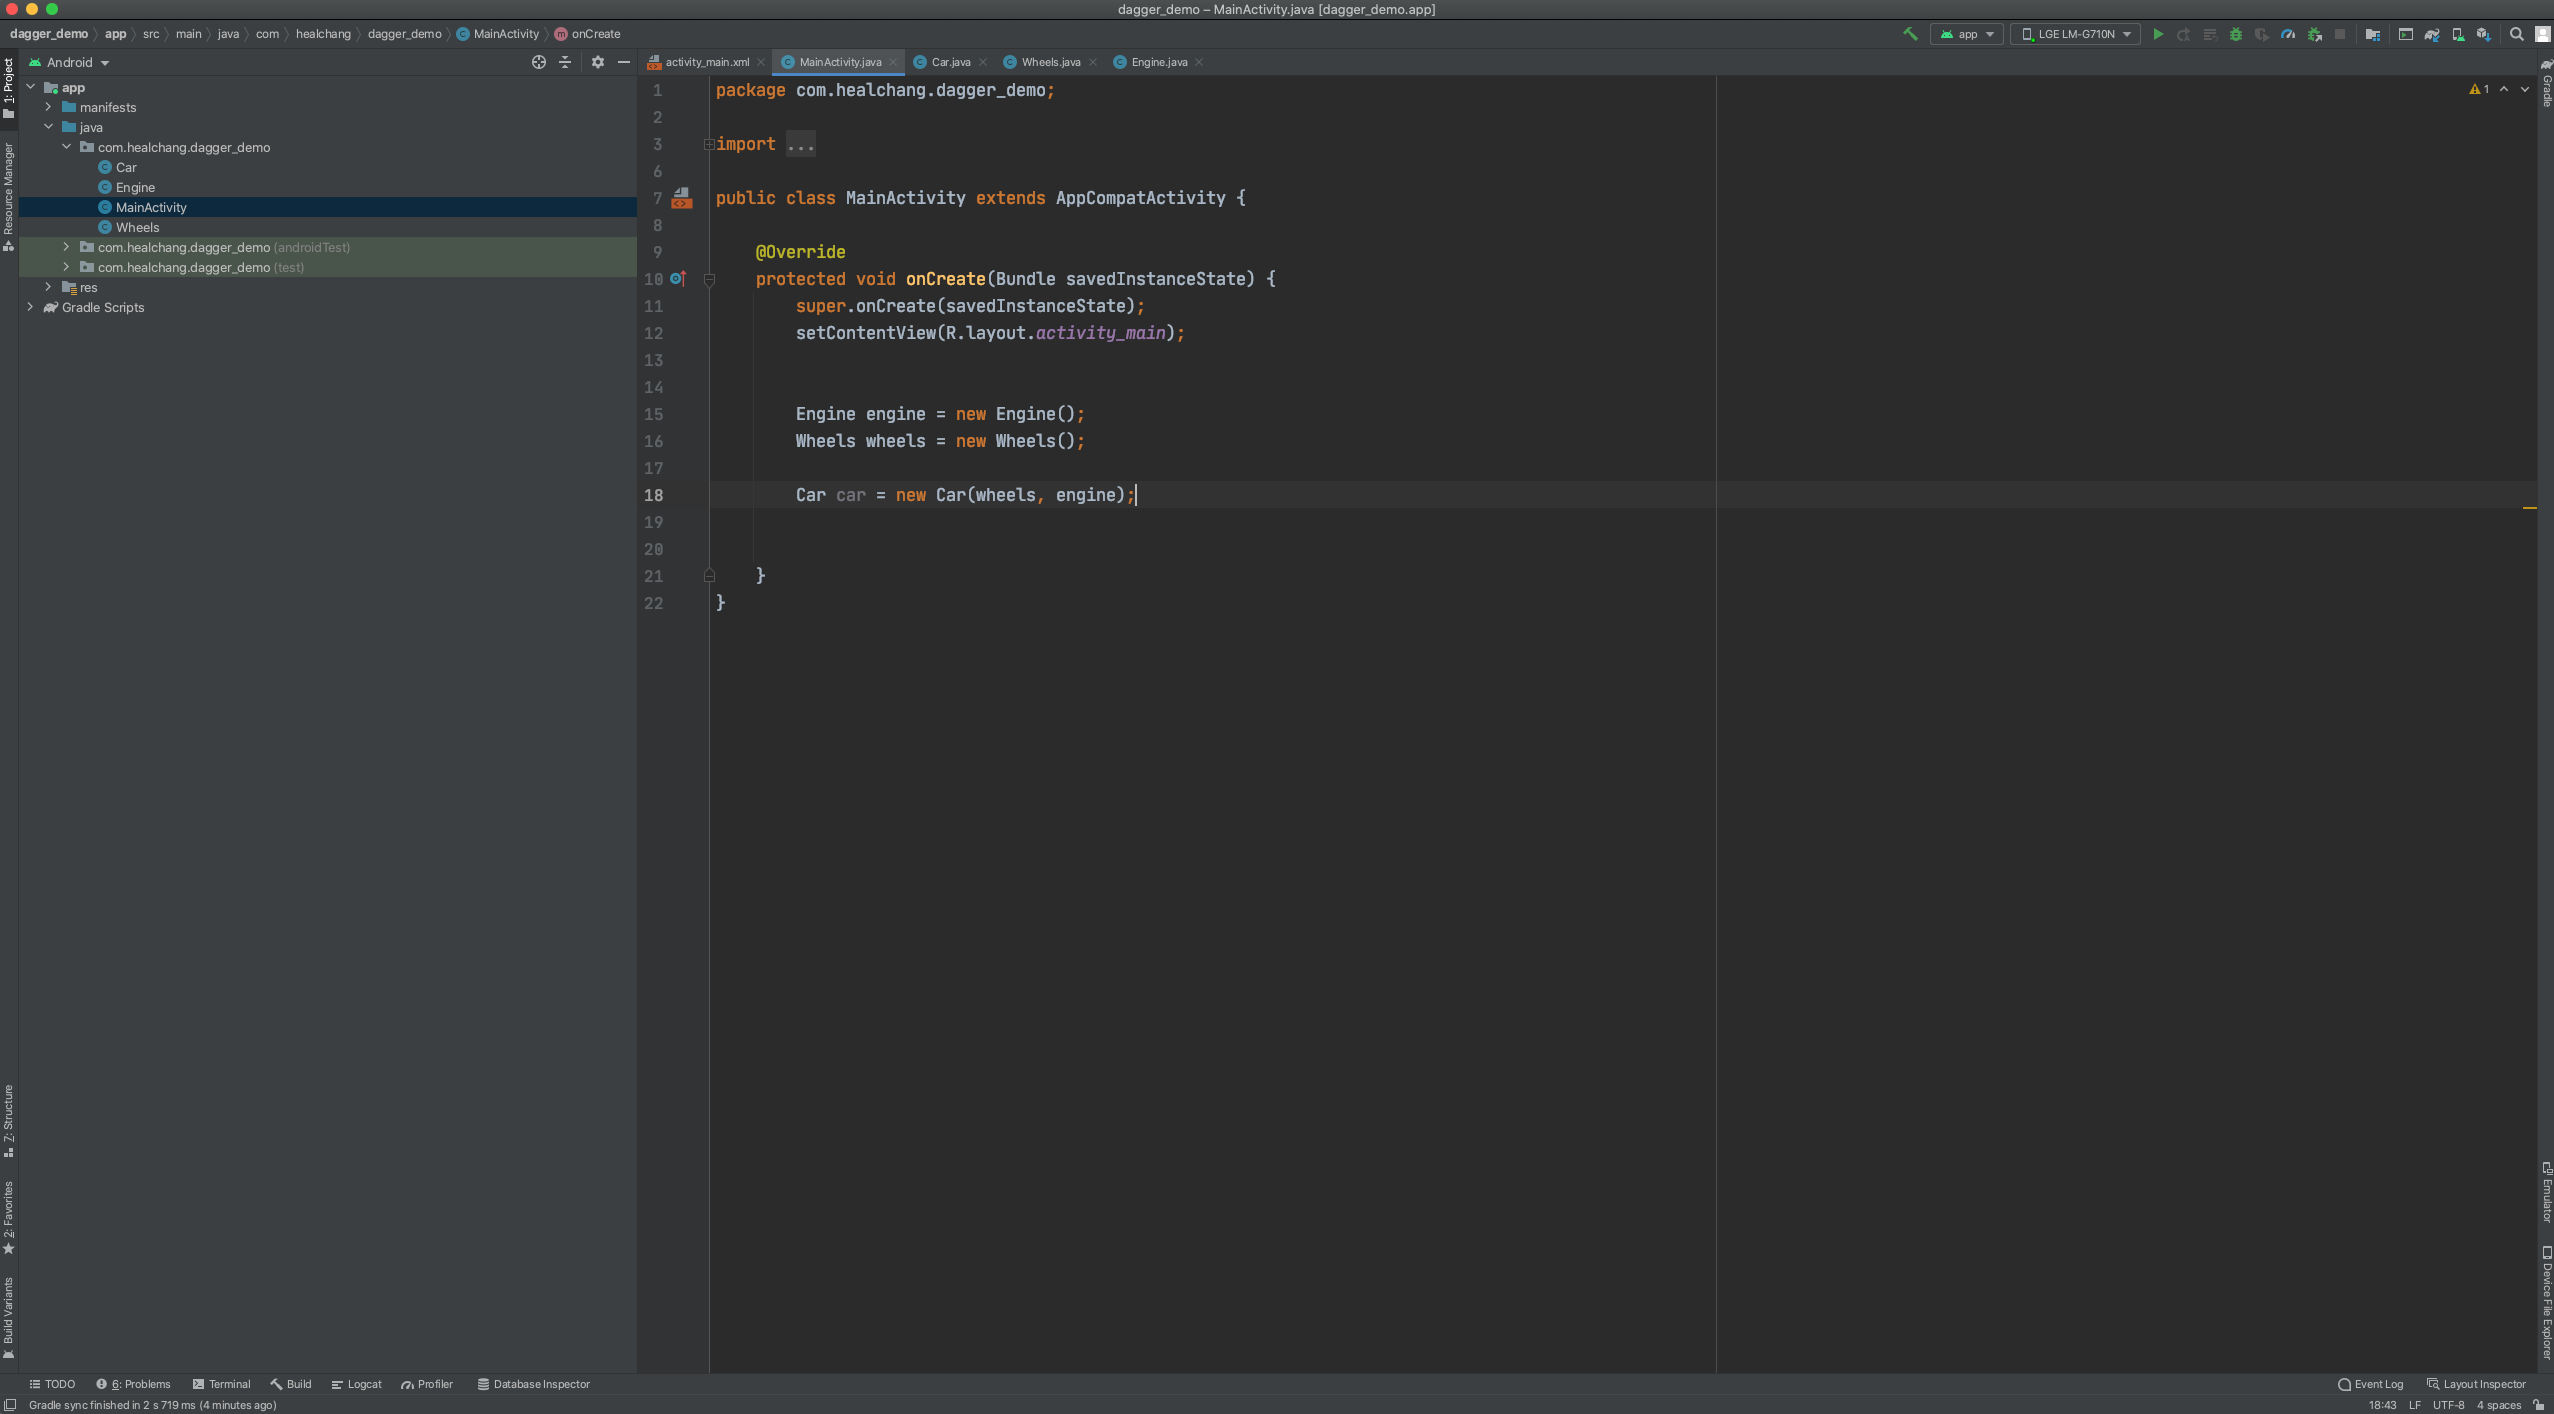2554x1414 pixels.
Task: Open the LGE LM-G710N device dropdown
Action: [x=2076, y=34]
